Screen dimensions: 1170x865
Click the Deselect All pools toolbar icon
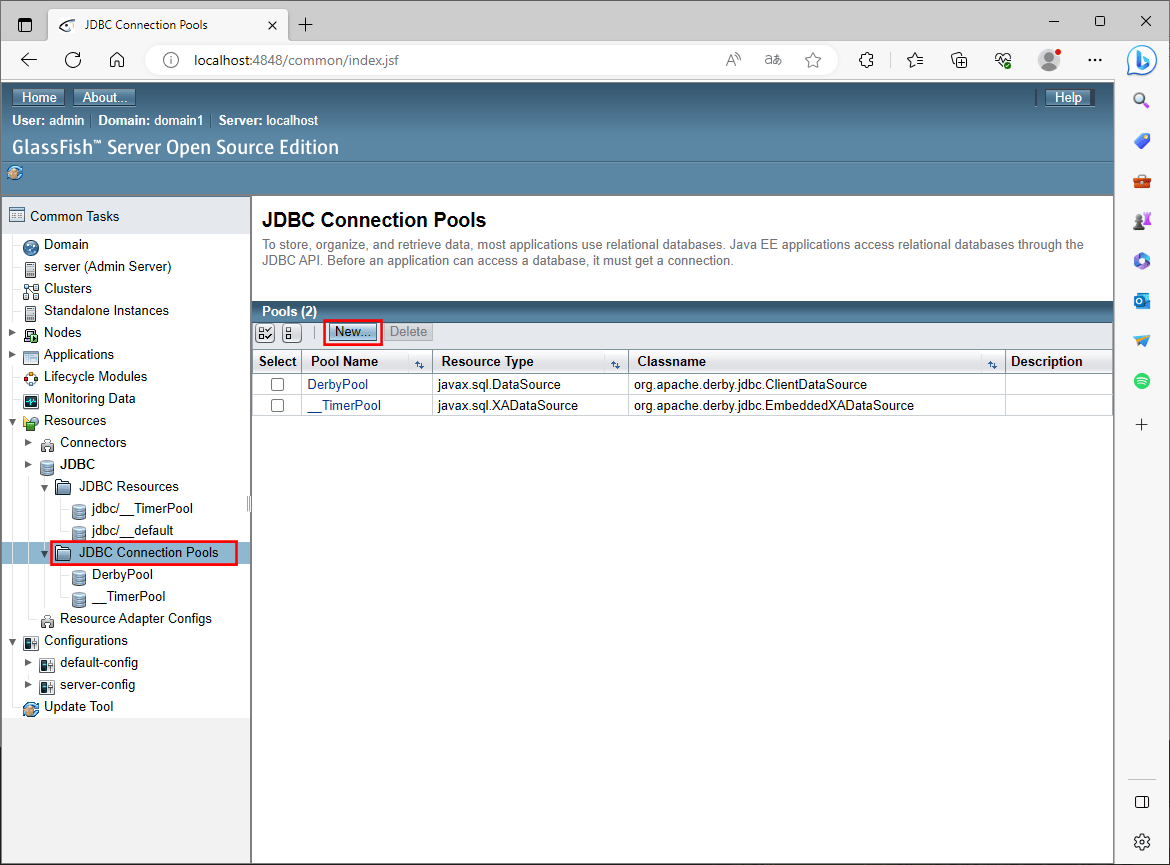(x=291, y=333)
